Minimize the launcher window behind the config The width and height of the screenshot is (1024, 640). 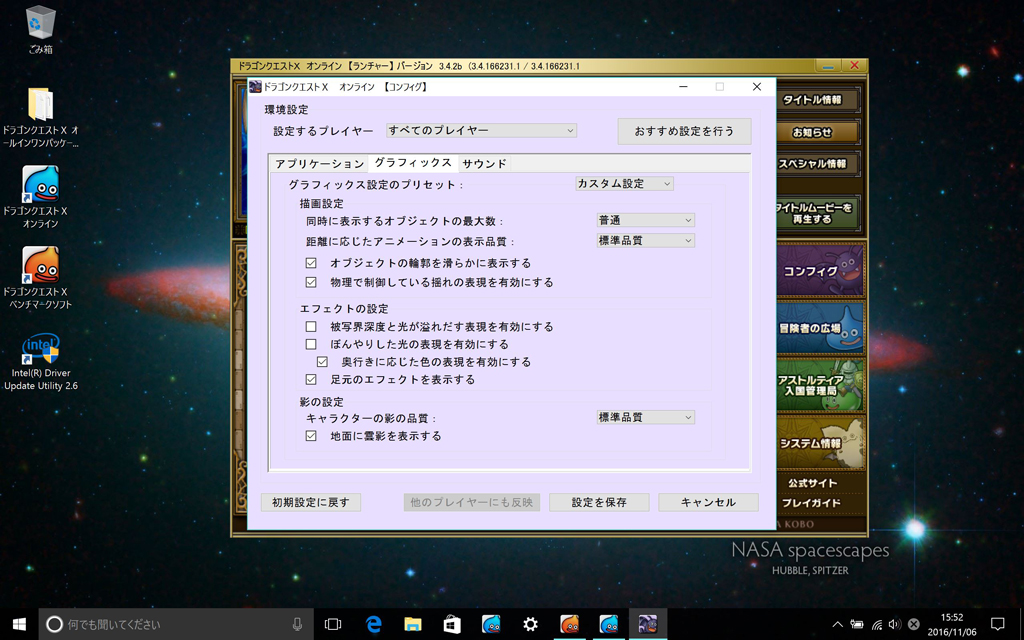pyautogui.click(x=828, y=66)
